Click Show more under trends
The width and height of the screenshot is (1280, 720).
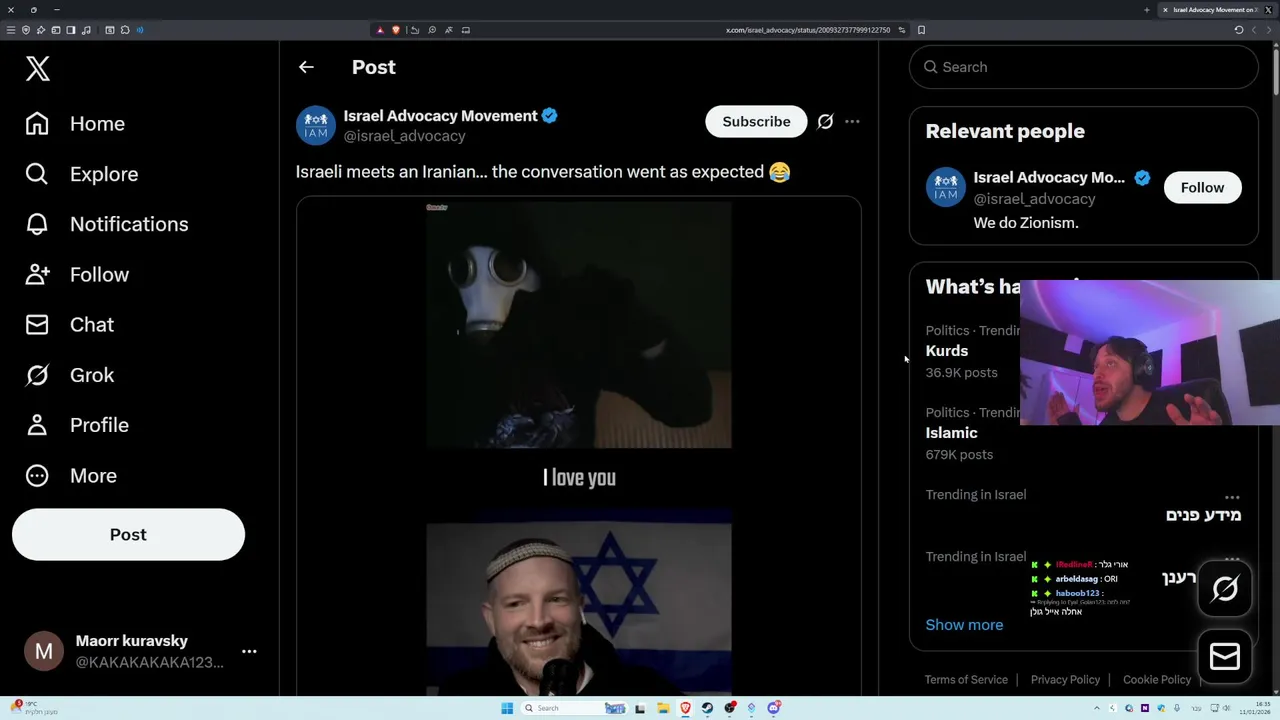pyautogui.click(x=964, y=625)
